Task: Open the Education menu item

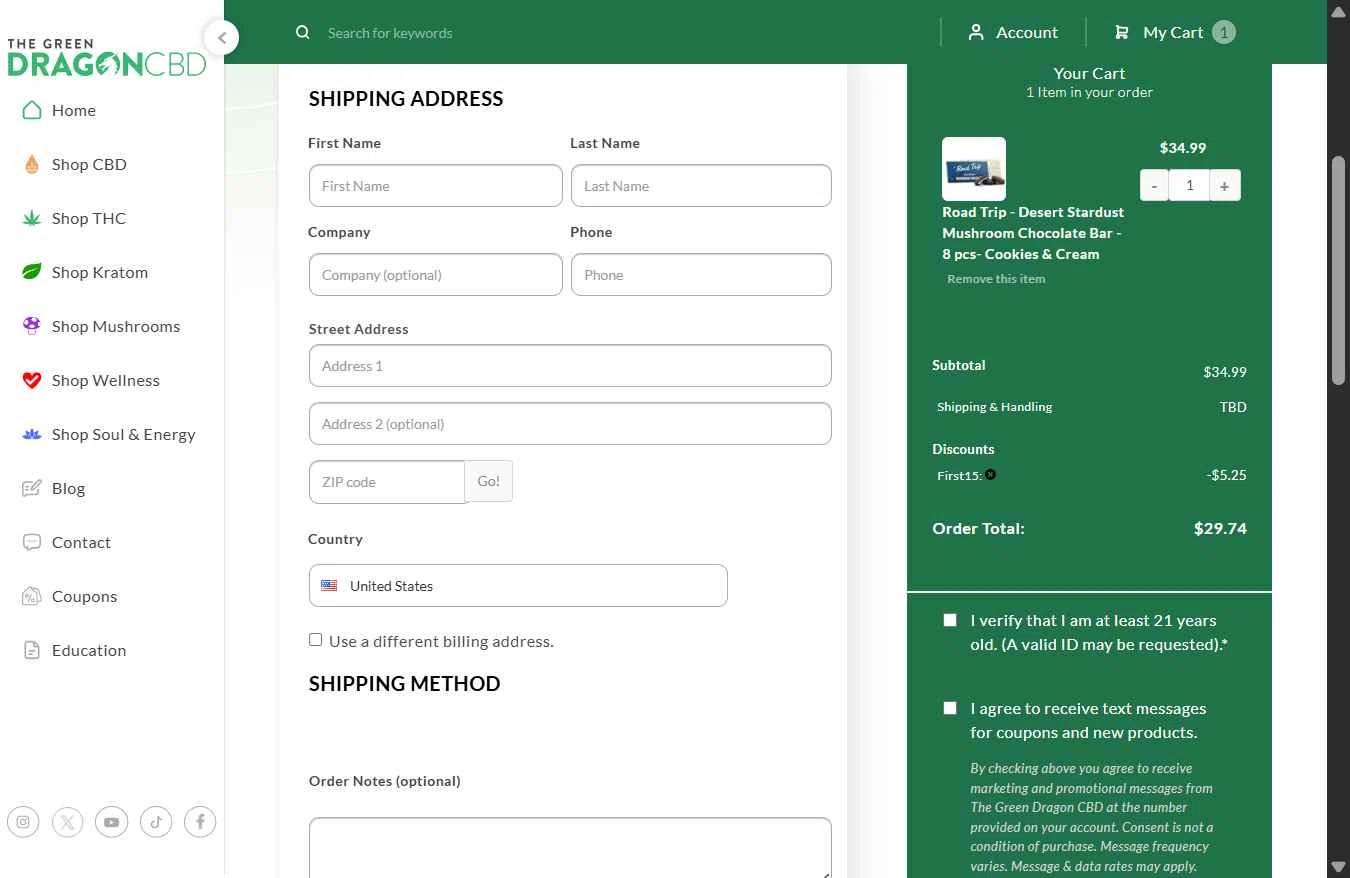Action: pyautogui.click(x=89, y=650)
